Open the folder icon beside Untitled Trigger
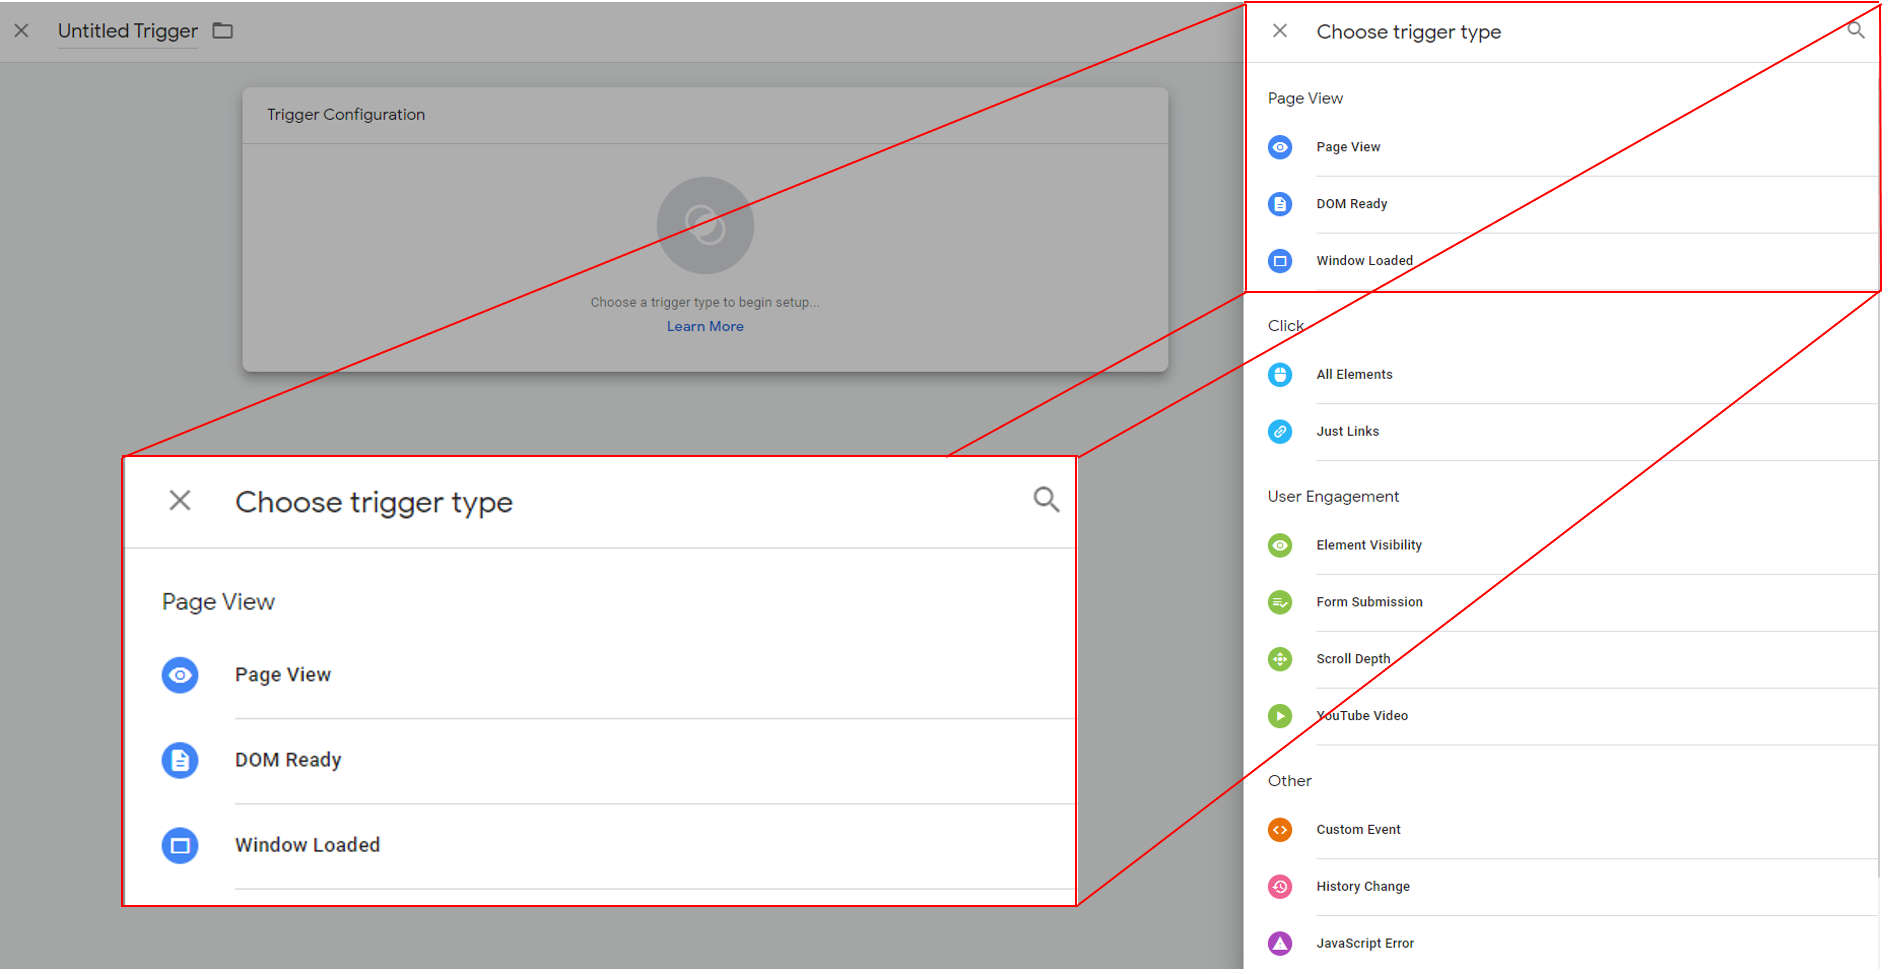Viewport: 1888px width, 974px height. point(223,31)
